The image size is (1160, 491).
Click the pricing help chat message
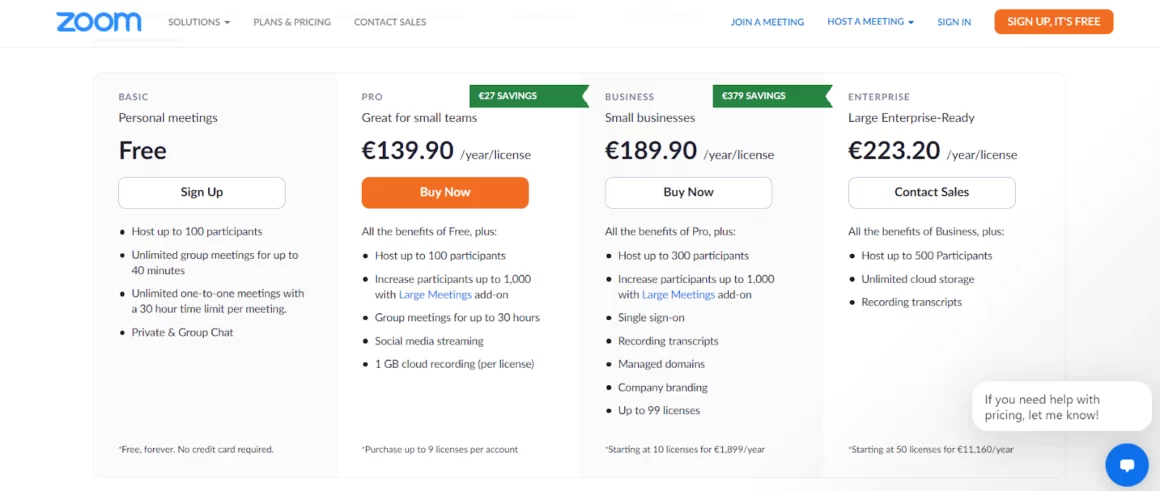tap(1061, 407)
